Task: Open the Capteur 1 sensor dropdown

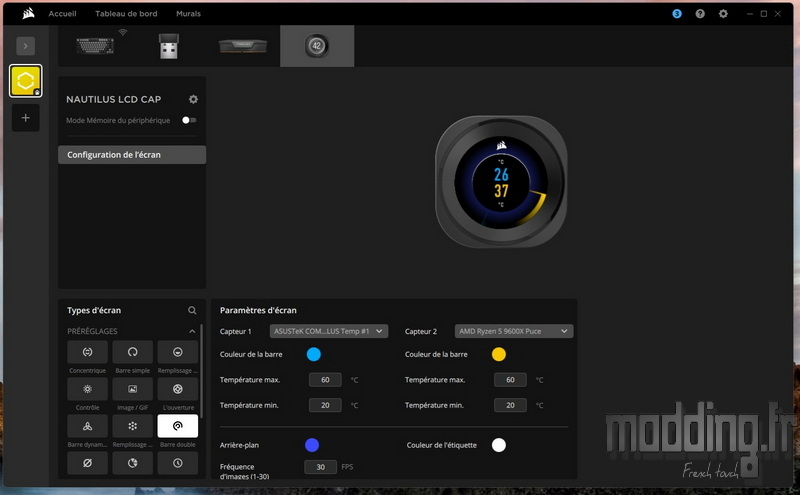Action: coord(328,331)
